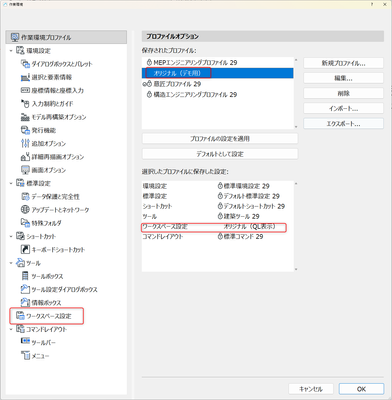392x400 pixels.
Task: Open 画面オプション settings page
Action: (43, 170)
